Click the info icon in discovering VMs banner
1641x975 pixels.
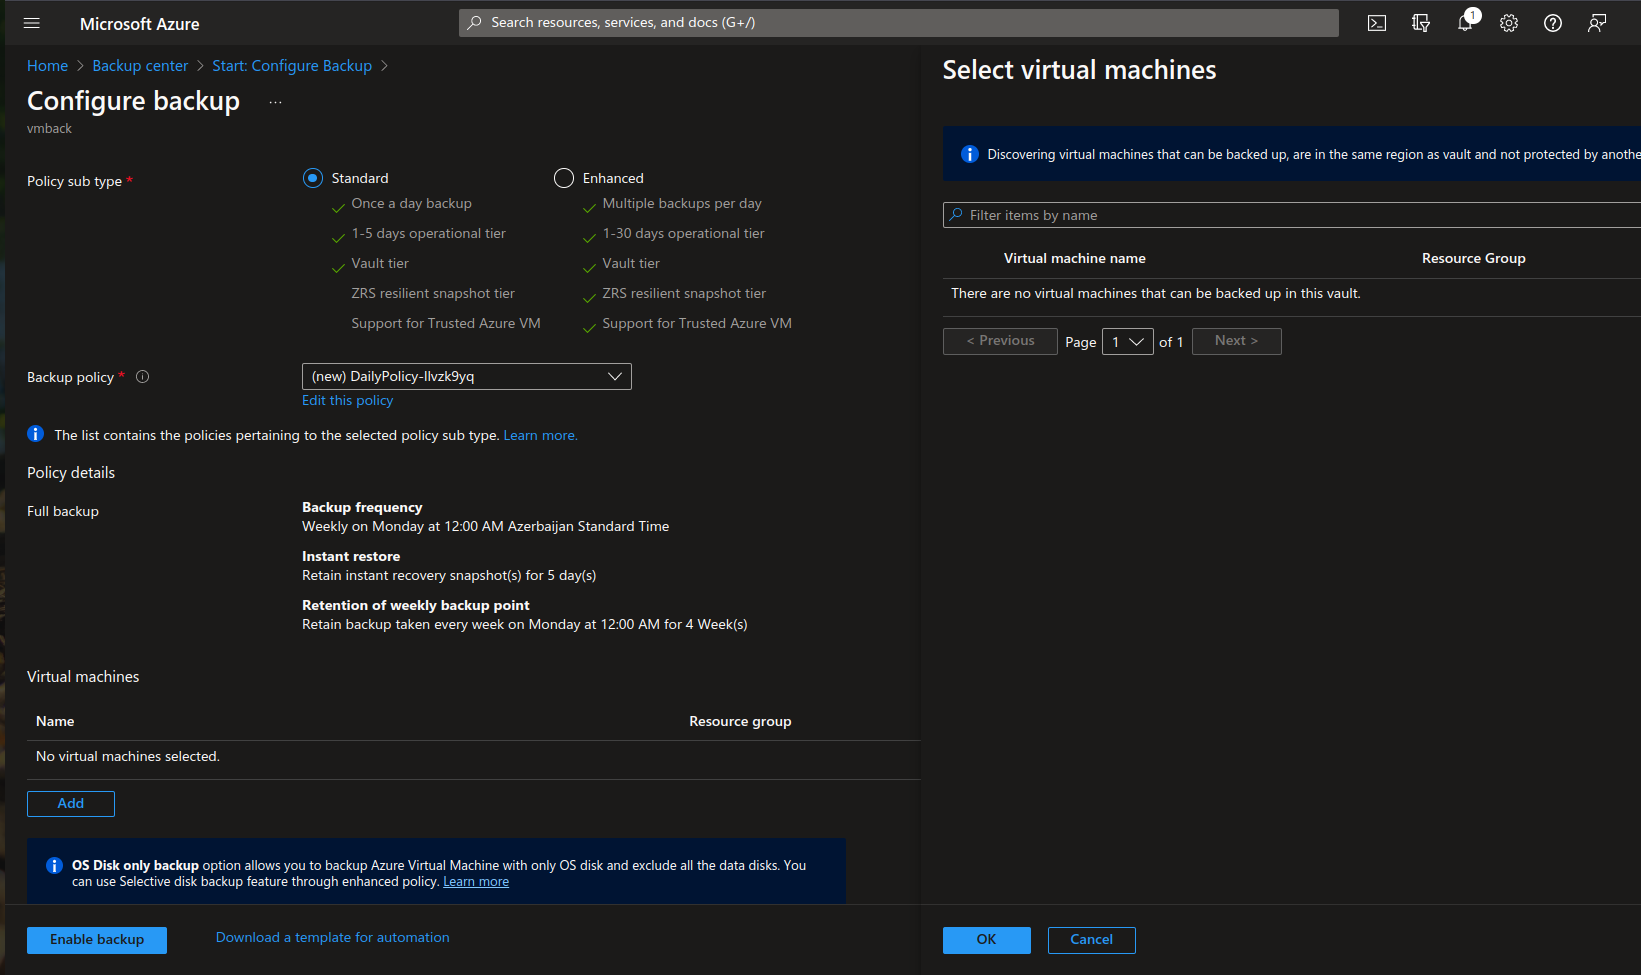click(x=969, y=154)
